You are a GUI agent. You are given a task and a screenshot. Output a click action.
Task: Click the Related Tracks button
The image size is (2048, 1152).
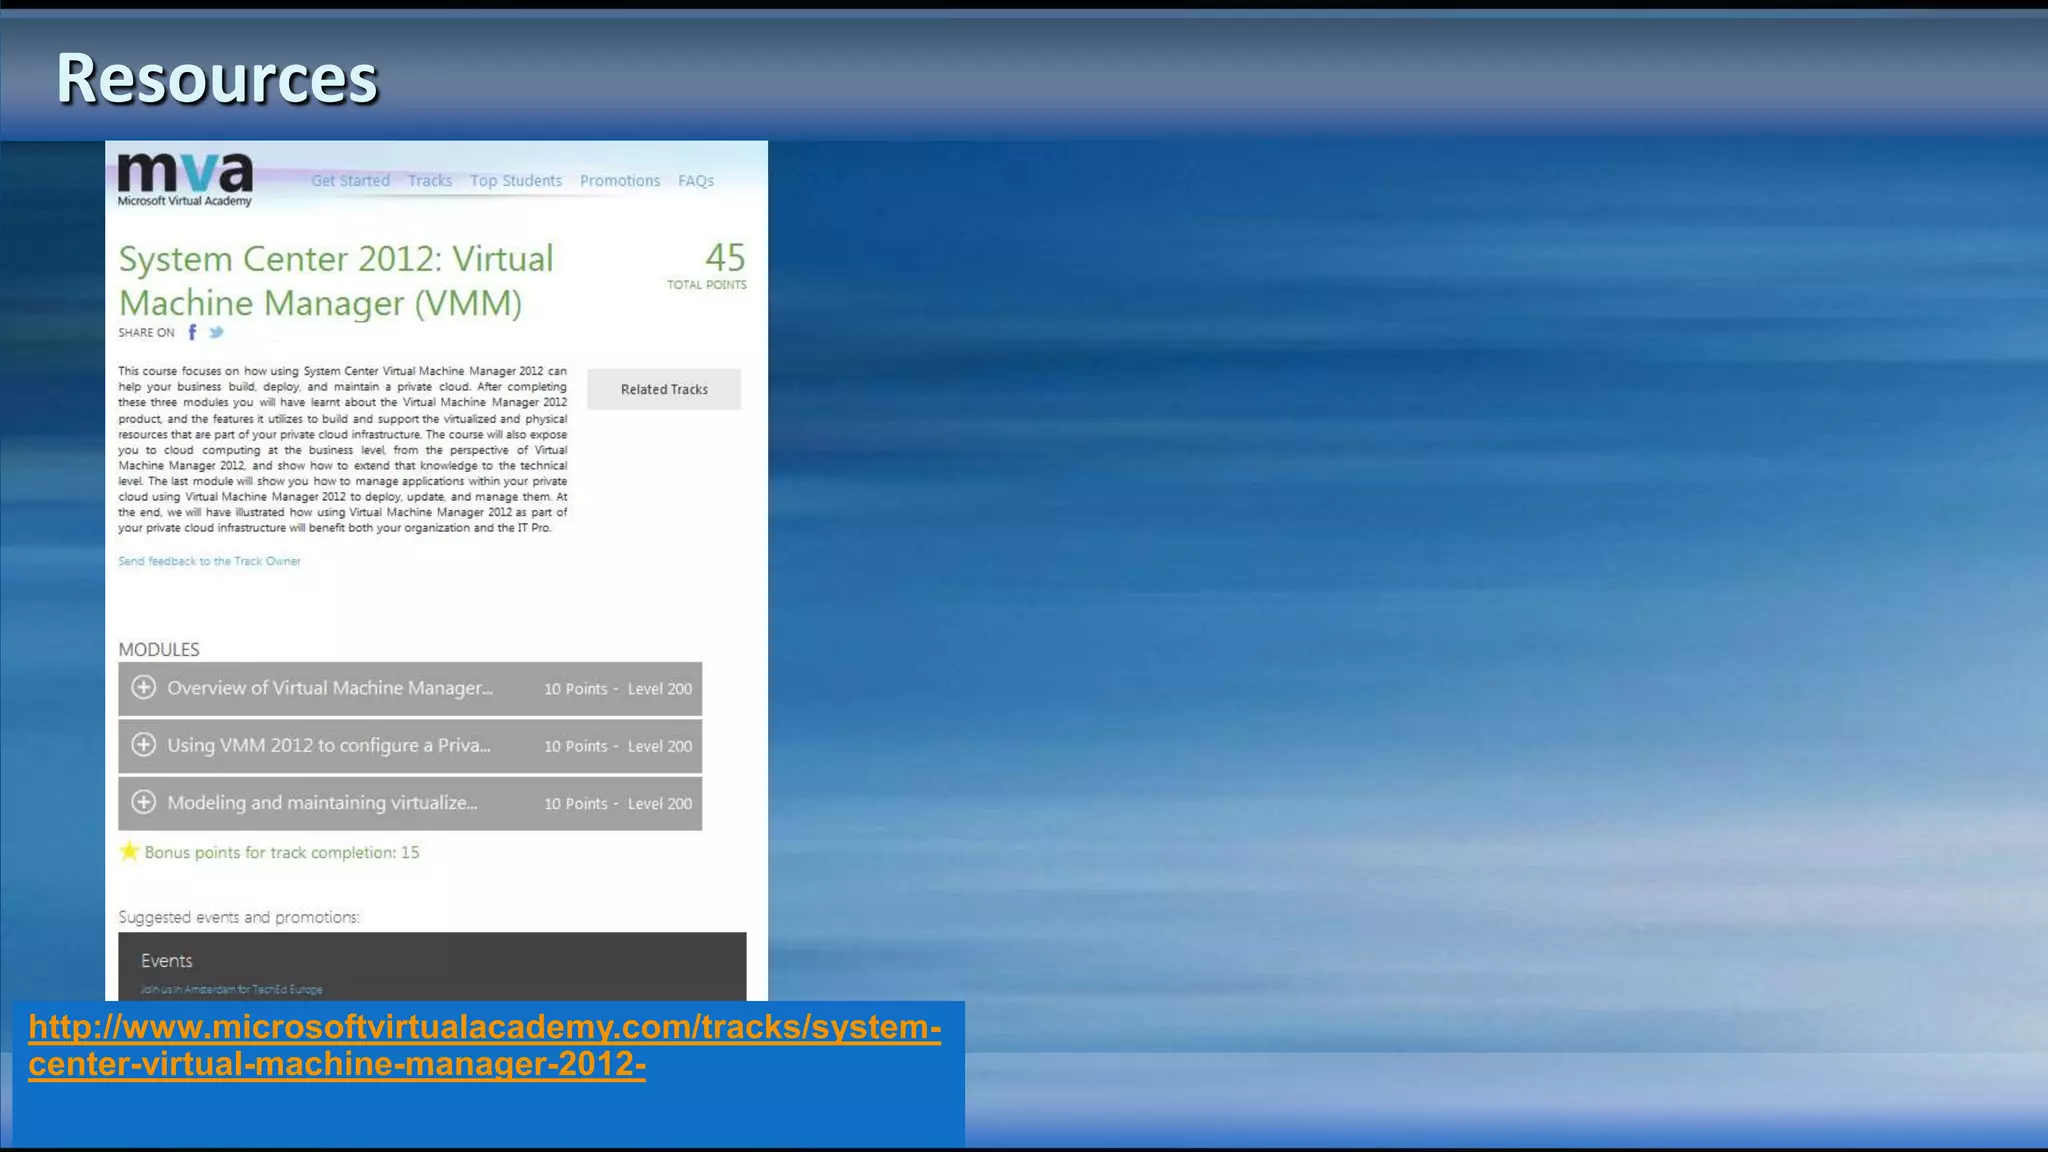click(664, 389)
